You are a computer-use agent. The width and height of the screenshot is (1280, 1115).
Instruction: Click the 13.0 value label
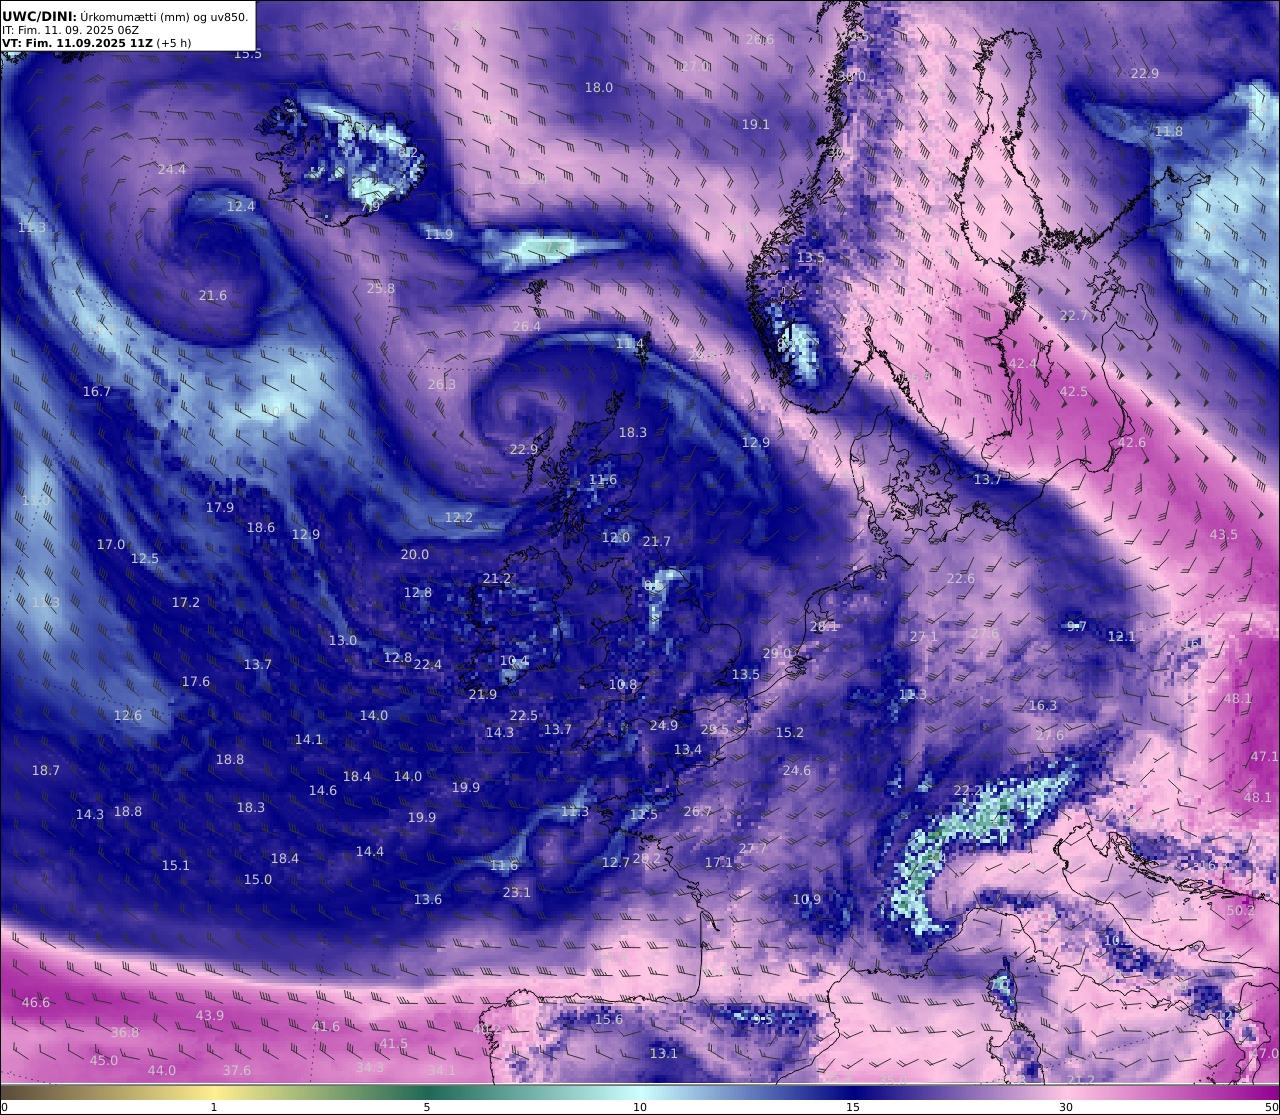click(x=343, y=640)
